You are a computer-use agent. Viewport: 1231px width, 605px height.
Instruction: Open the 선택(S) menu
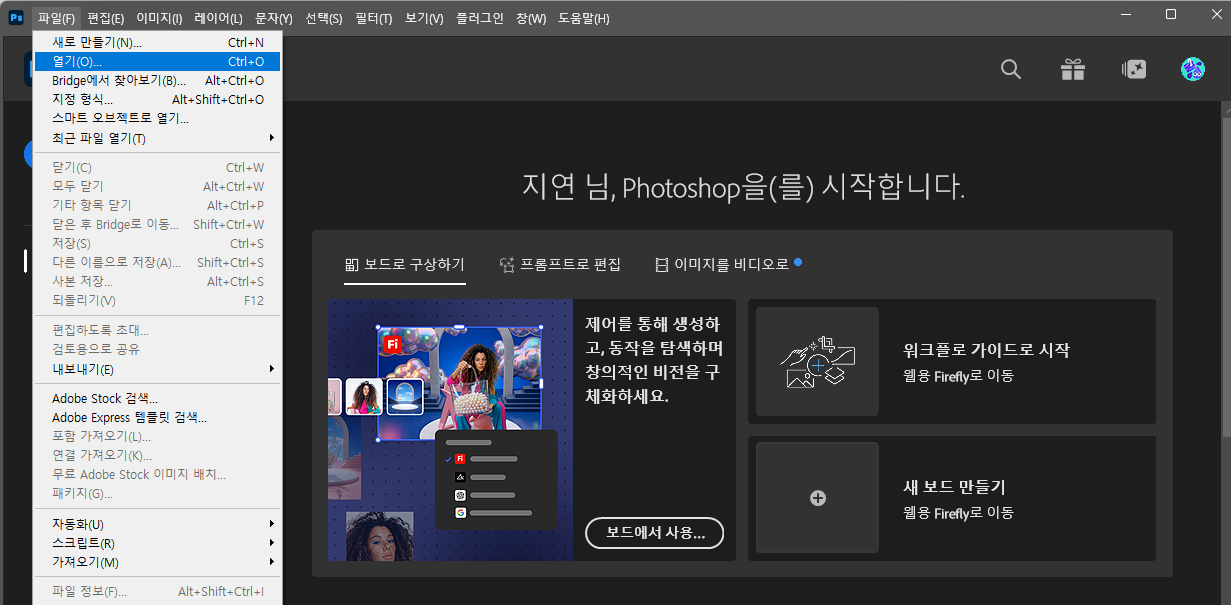[x=323, y=19]
